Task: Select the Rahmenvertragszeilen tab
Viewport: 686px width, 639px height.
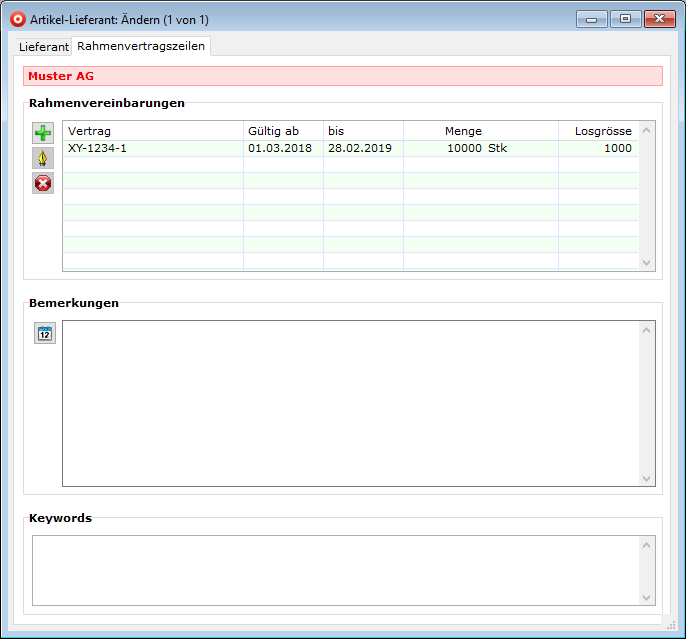Action: [x=140, y=46]
